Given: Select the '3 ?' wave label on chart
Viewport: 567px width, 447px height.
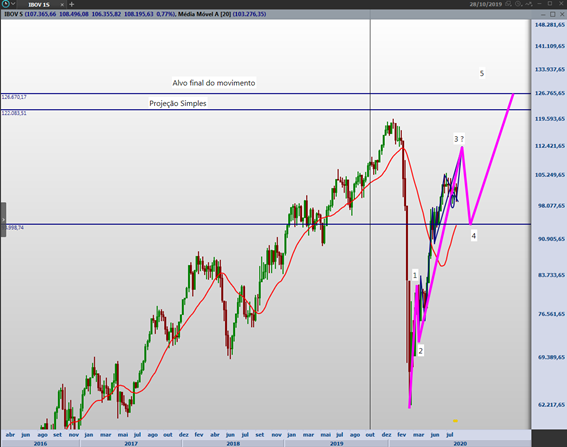Looking at the screenshot, I should 459,139.
